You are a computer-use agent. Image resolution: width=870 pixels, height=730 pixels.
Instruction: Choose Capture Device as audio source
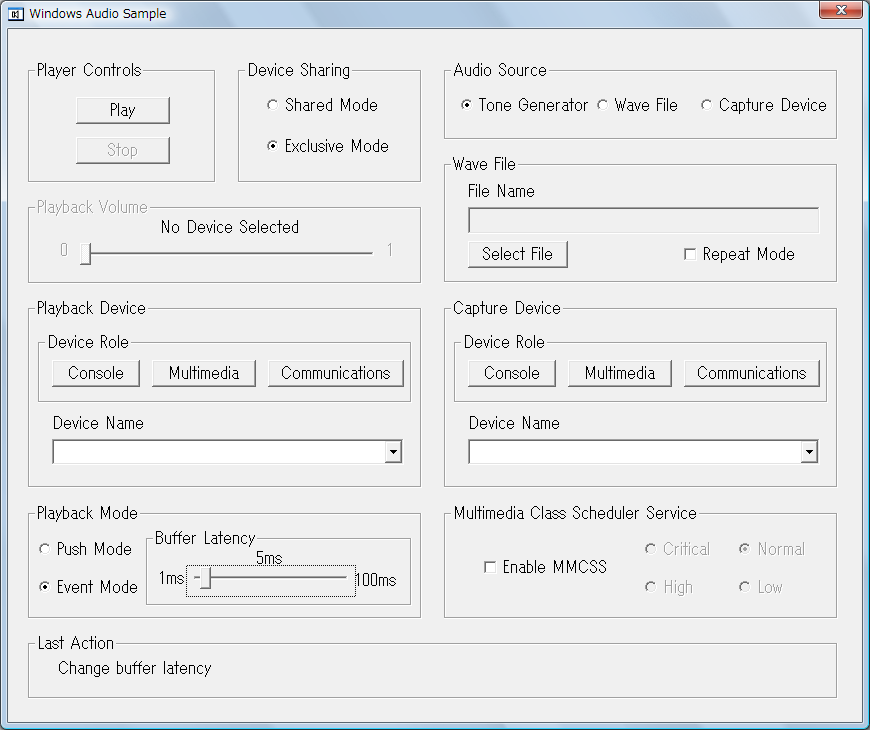point(707,105)
